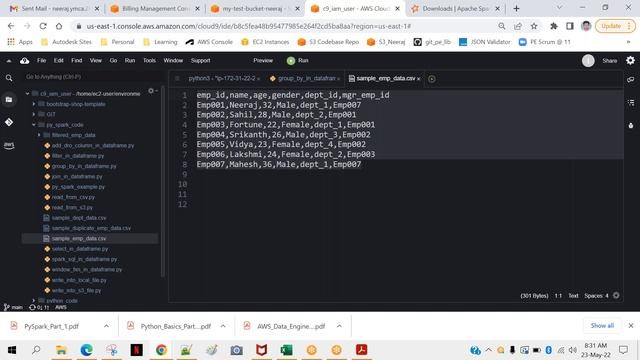640x360 pixels.
Task: Click Show all downloads
Action: pyautogui.click(x=602, y=326)
